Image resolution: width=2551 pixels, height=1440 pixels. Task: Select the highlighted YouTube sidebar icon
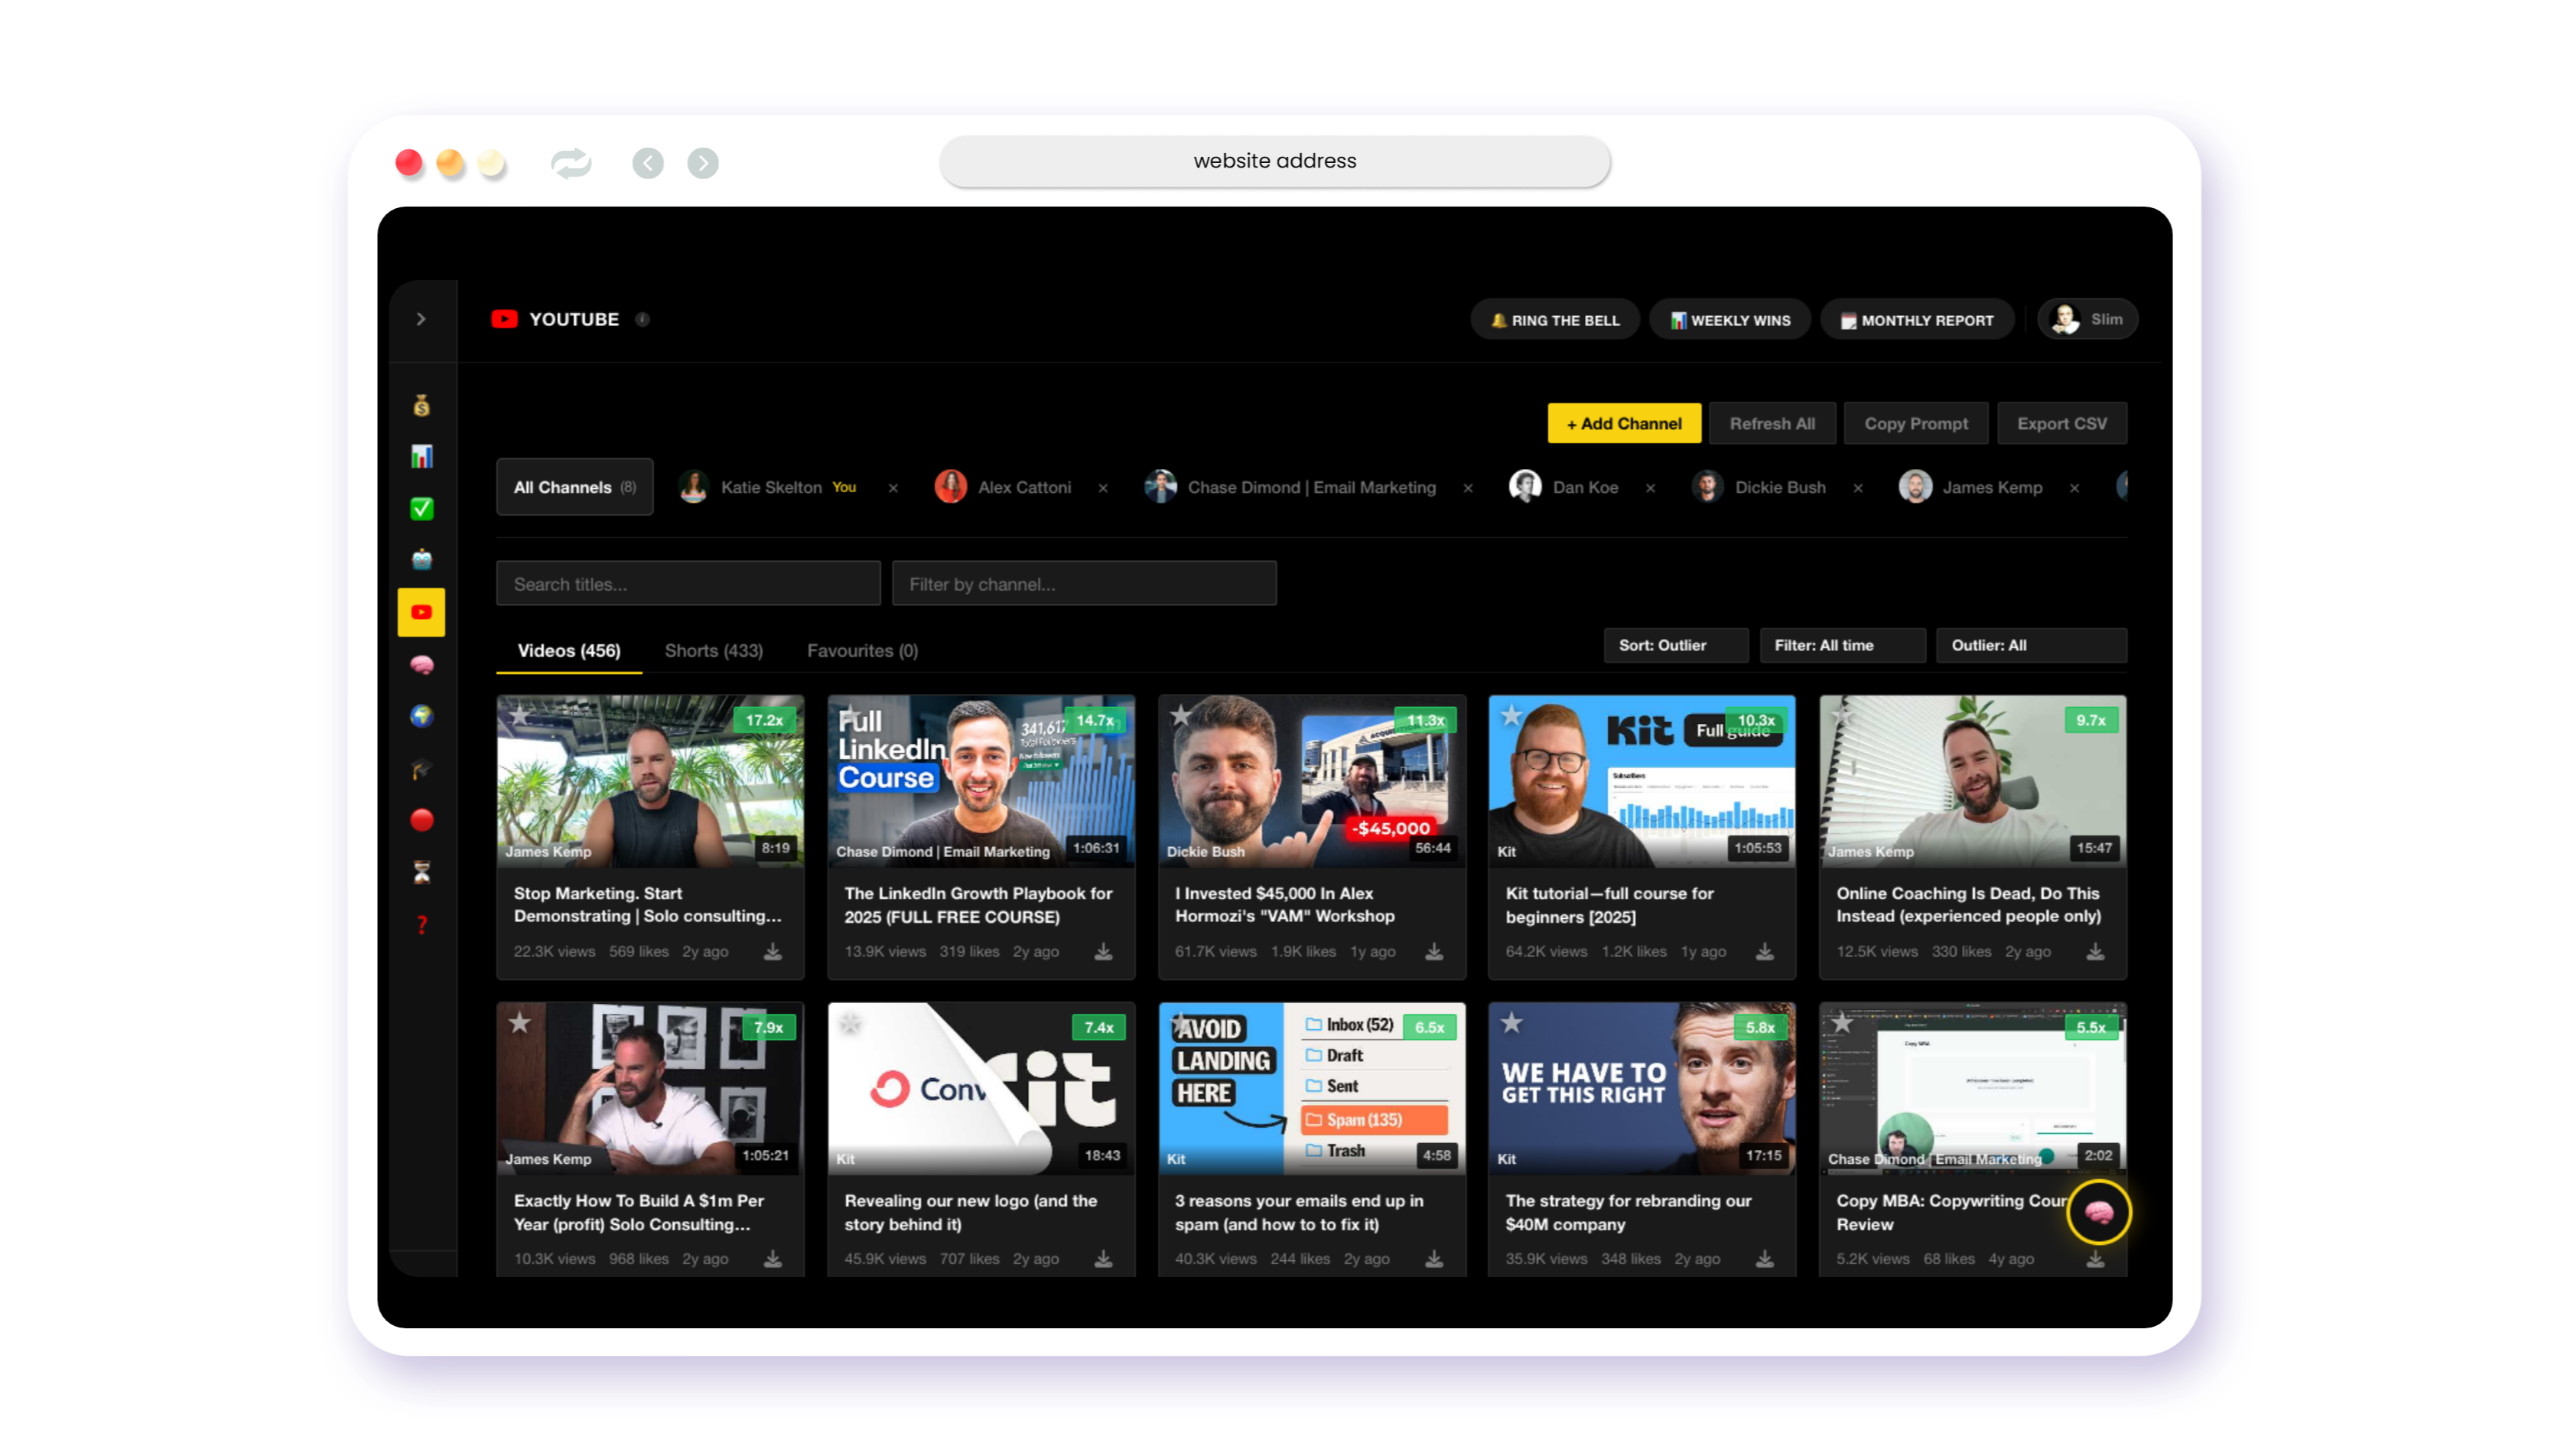pyautogui.click(x=421, y=611)
